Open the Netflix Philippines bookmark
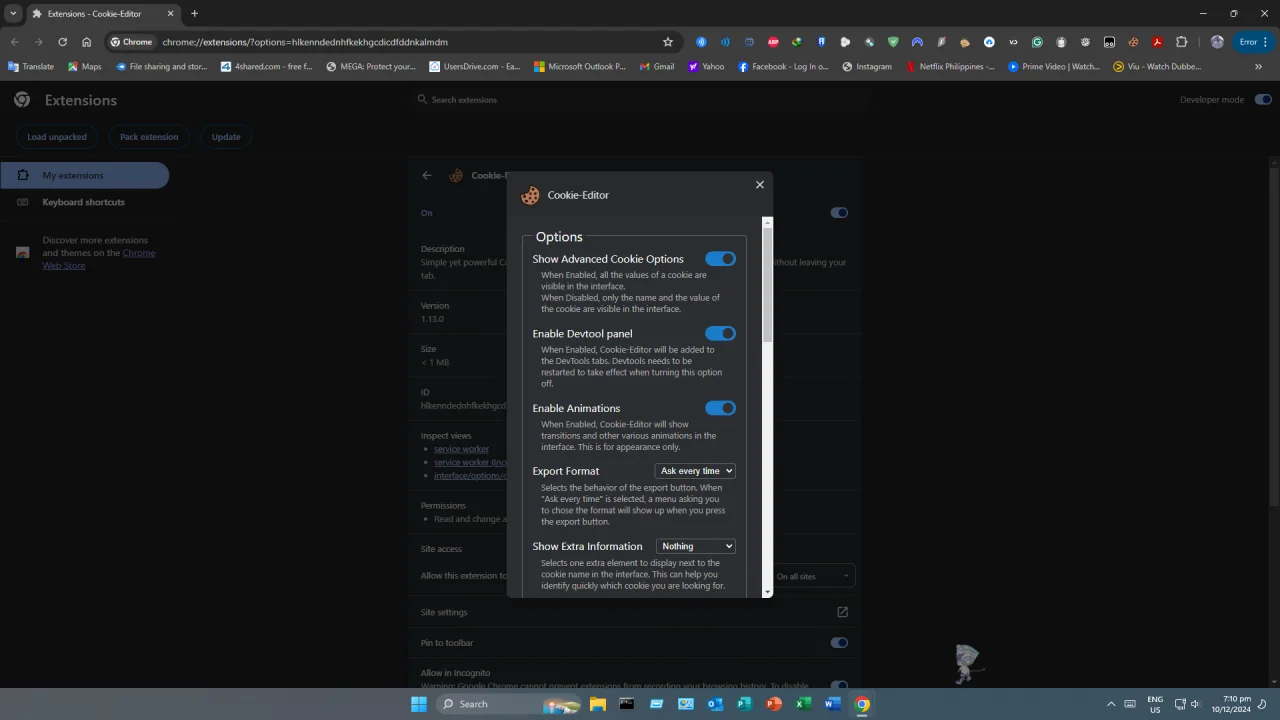 coord(950,67)
